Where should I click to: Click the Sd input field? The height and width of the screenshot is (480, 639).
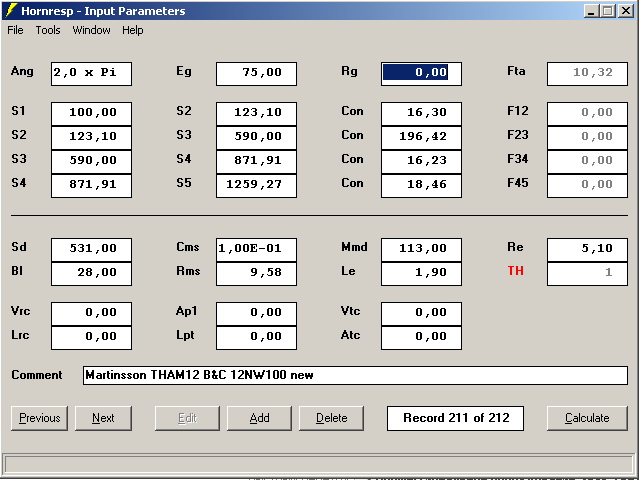(x=91, y=248)
